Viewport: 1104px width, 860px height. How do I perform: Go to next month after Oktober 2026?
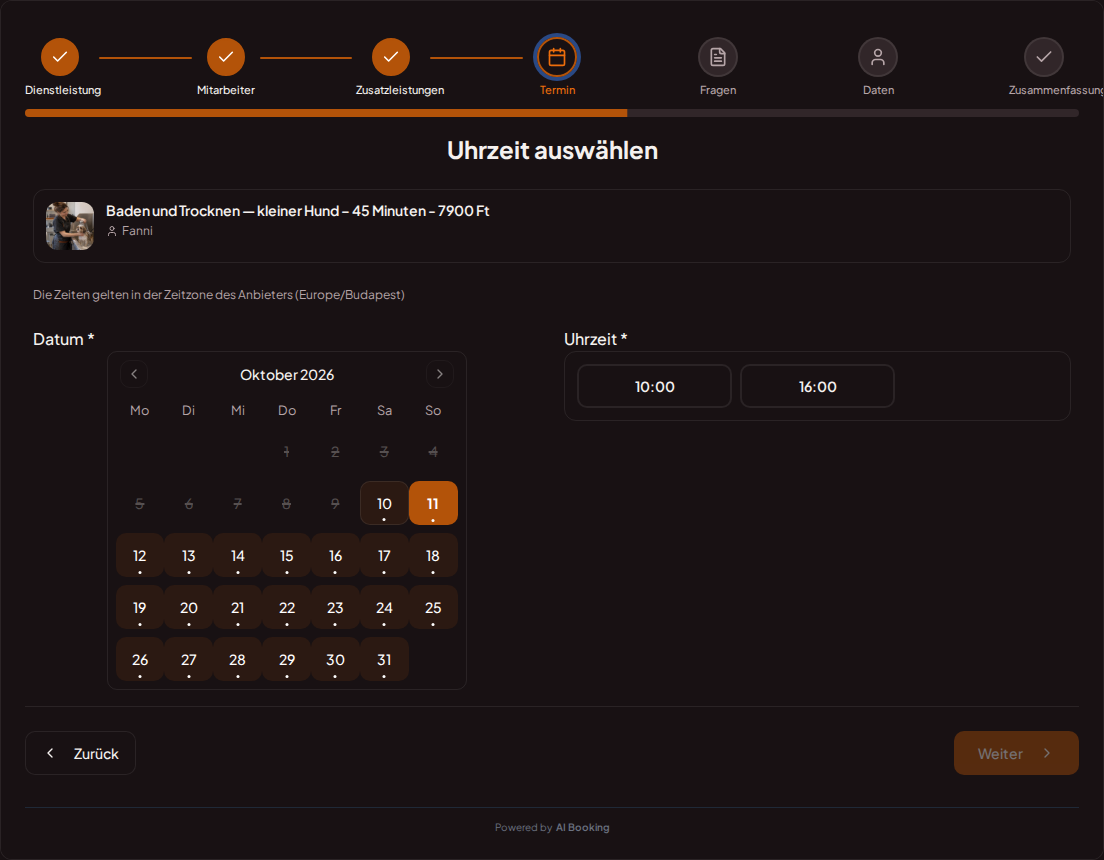439,374
